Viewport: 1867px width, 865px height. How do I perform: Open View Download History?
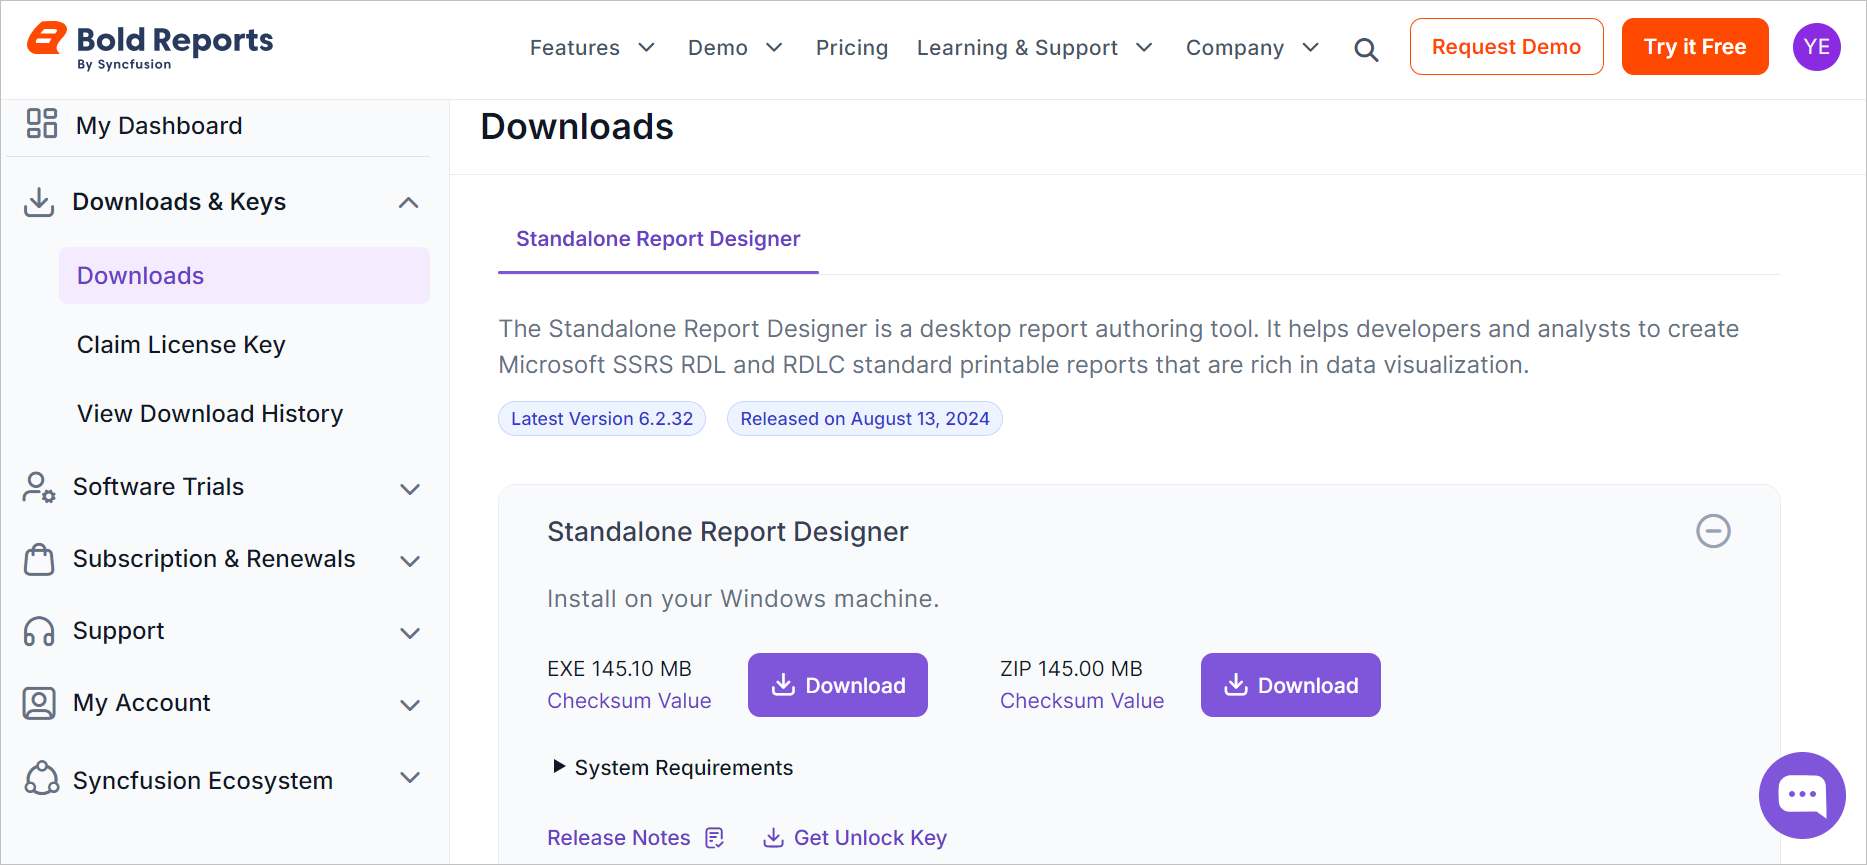click(x=210, y=414)
